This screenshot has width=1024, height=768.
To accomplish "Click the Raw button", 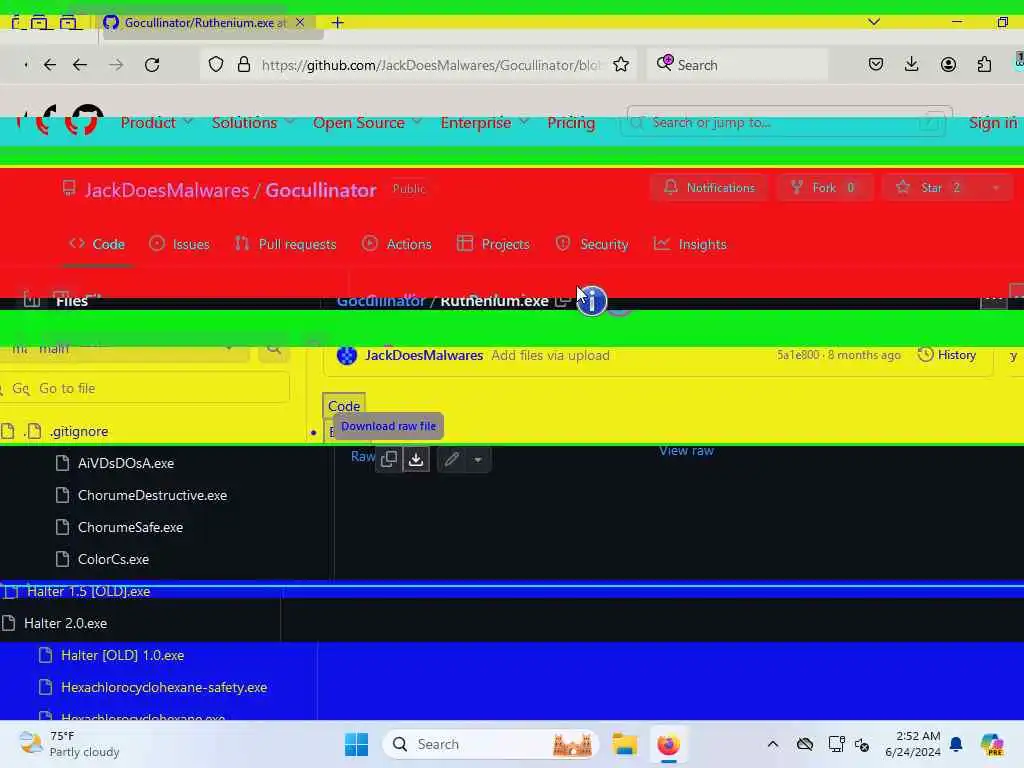I will pyautogui.click(x=362, y=457).
